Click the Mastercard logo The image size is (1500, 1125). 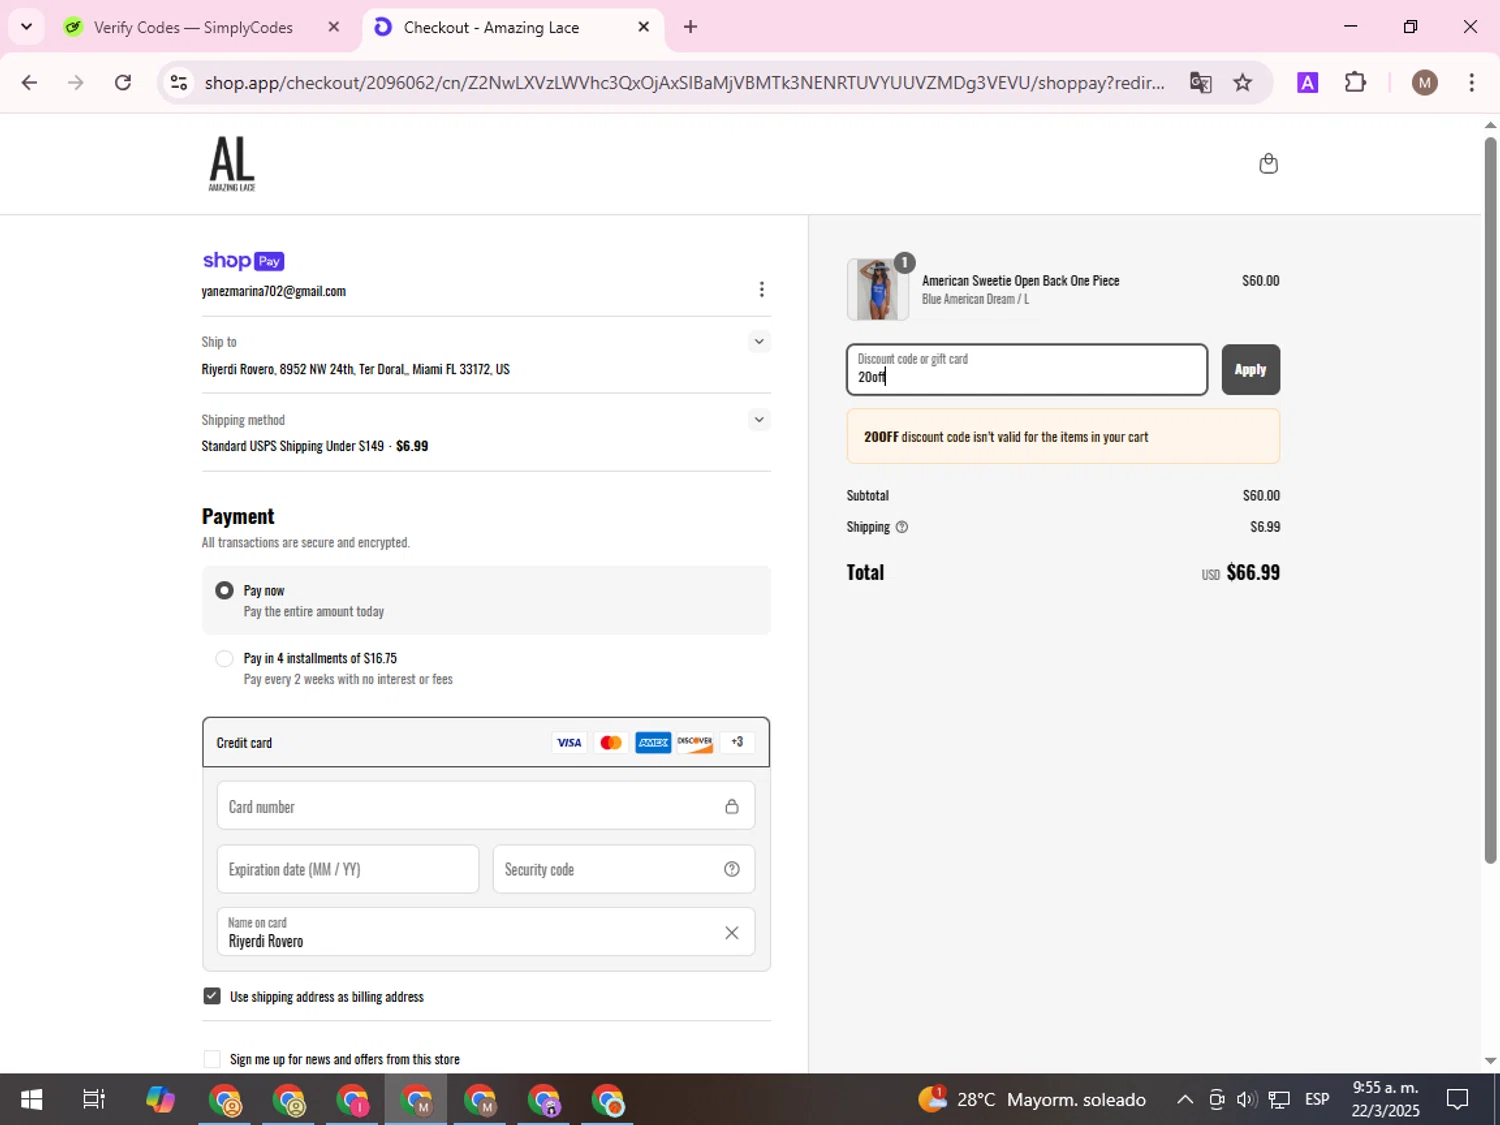(x=611, y=742)
